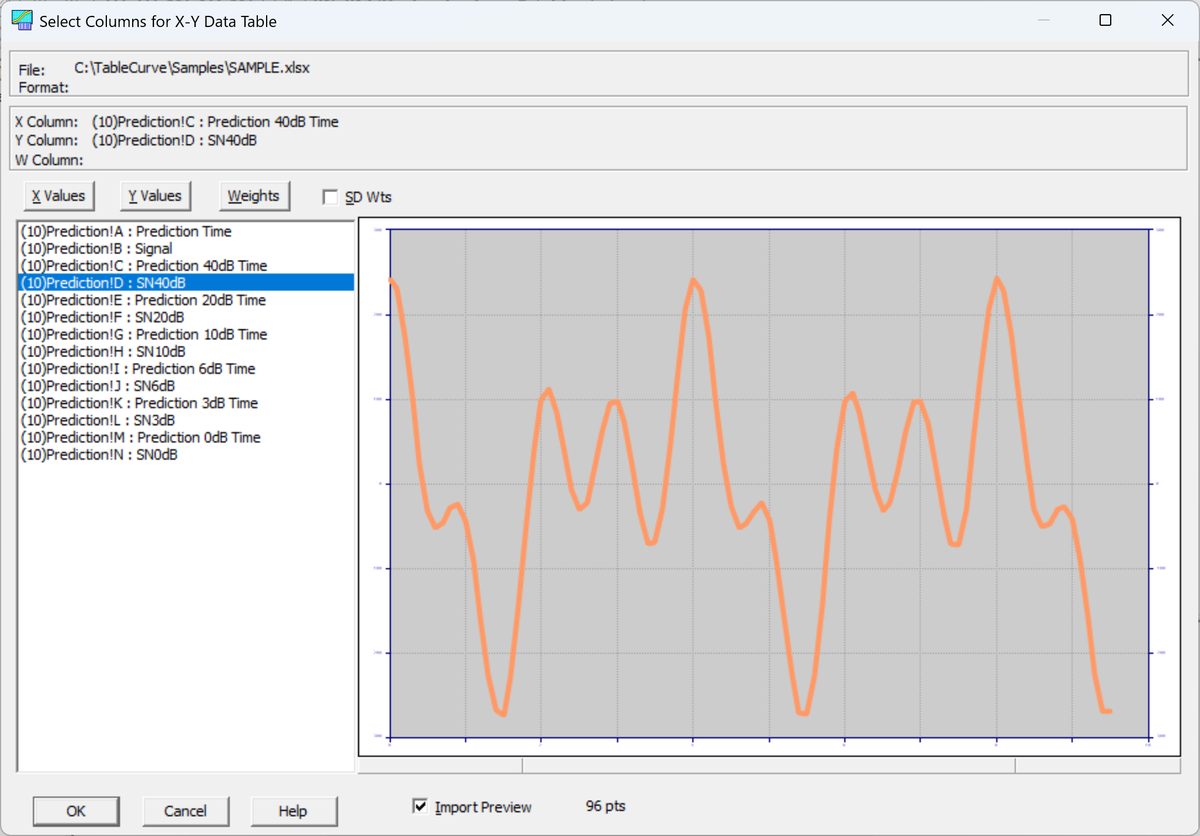Select column M : Prediction 0dB Time
The height and width of the screenshot is (836, 1200).
(x=186, y=437)
